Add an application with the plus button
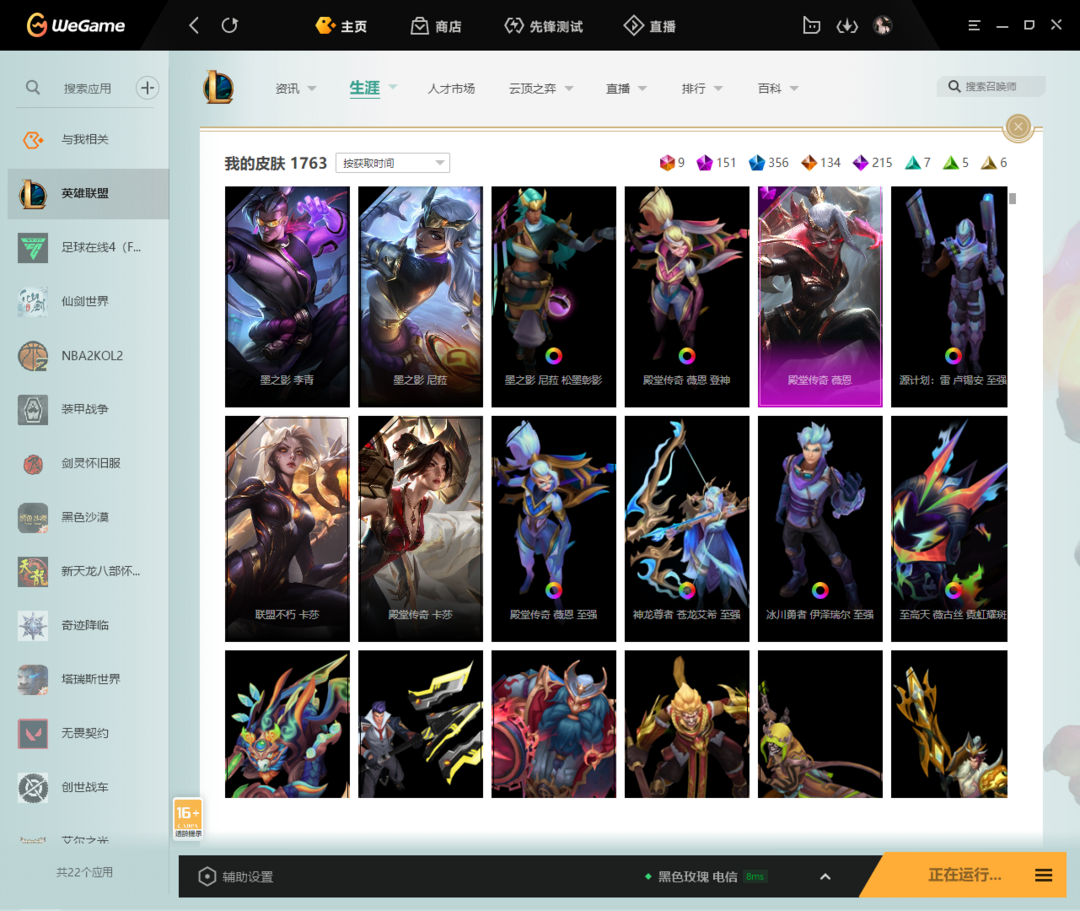The width and height of the screenshot is (1080, 911). (147, 87)
